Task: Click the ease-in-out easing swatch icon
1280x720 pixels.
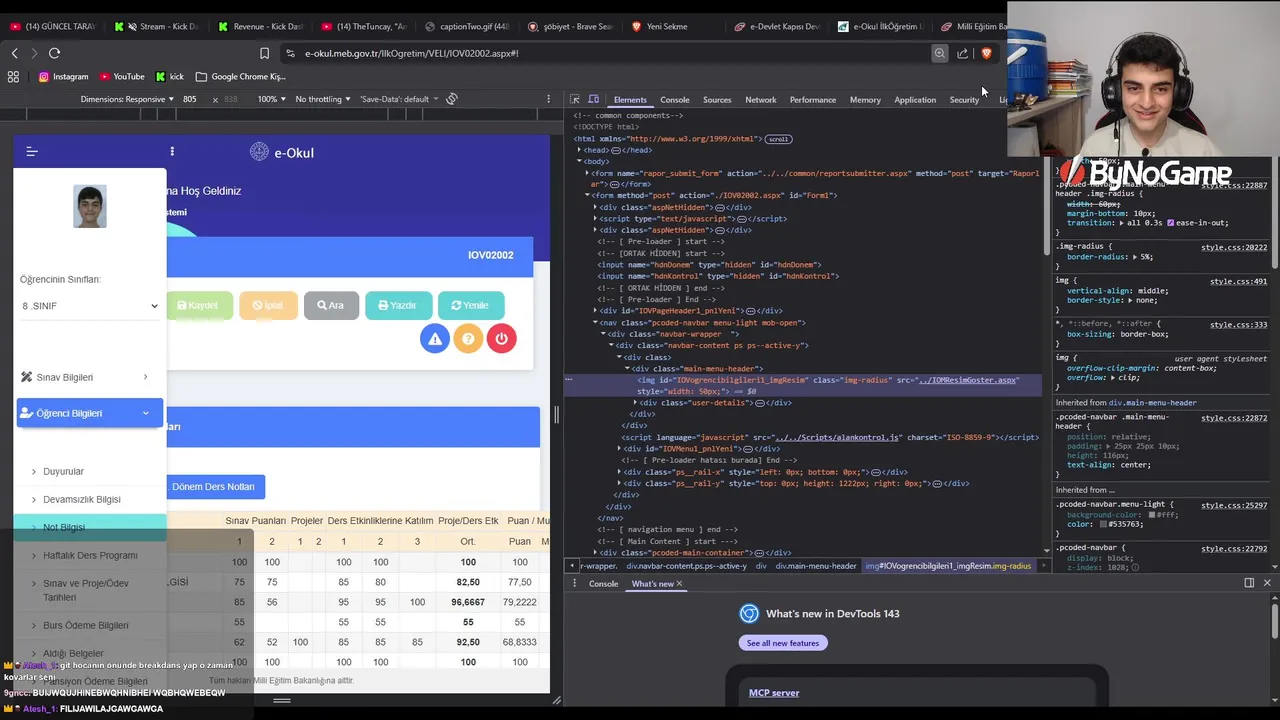Action: (1171, 223)
